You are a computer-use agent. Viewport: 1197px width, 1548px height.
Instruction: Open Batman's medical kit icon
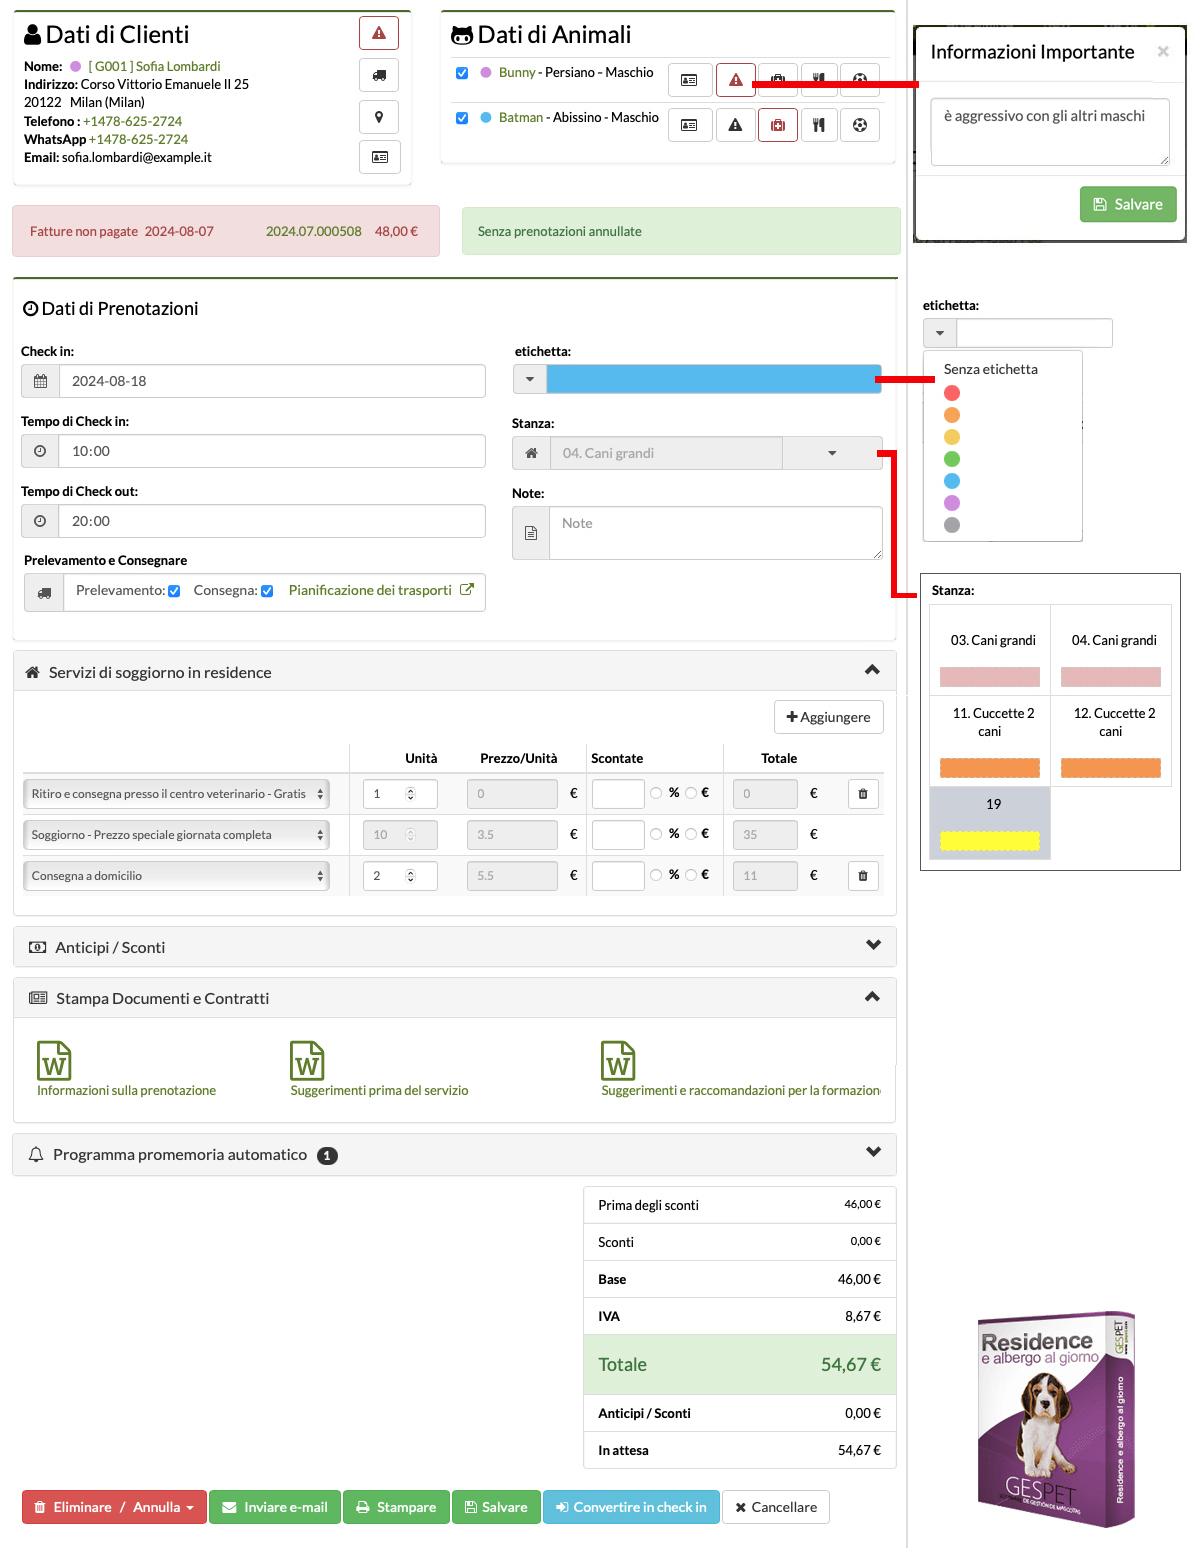click(777, 125)
